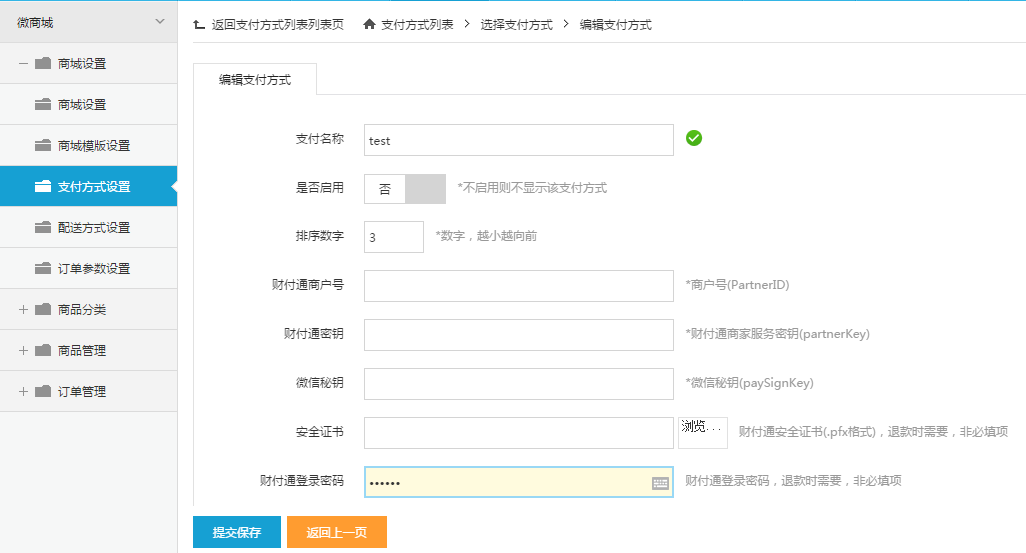The width and height of the screenshot is (1026, 553).
Task: Toggle the 是否启用 switch
Action: pos(404,188)
